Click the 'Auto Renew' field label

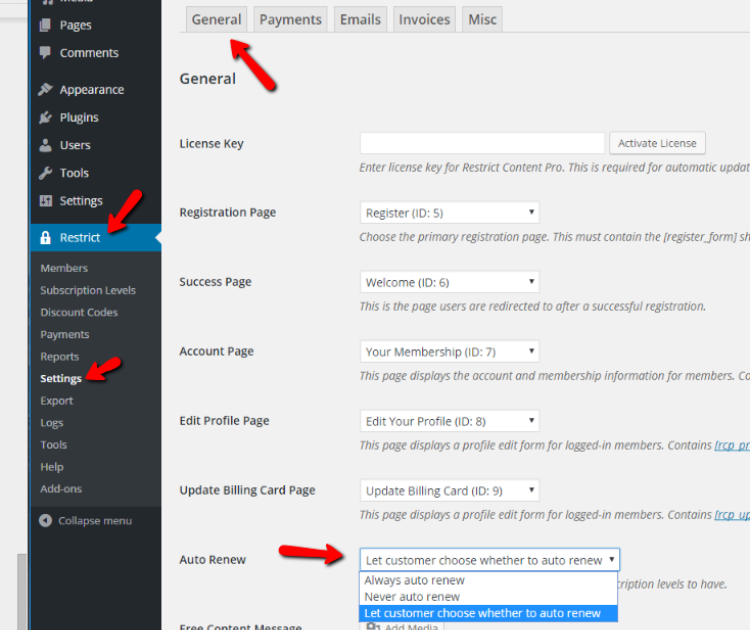(212, 560)
